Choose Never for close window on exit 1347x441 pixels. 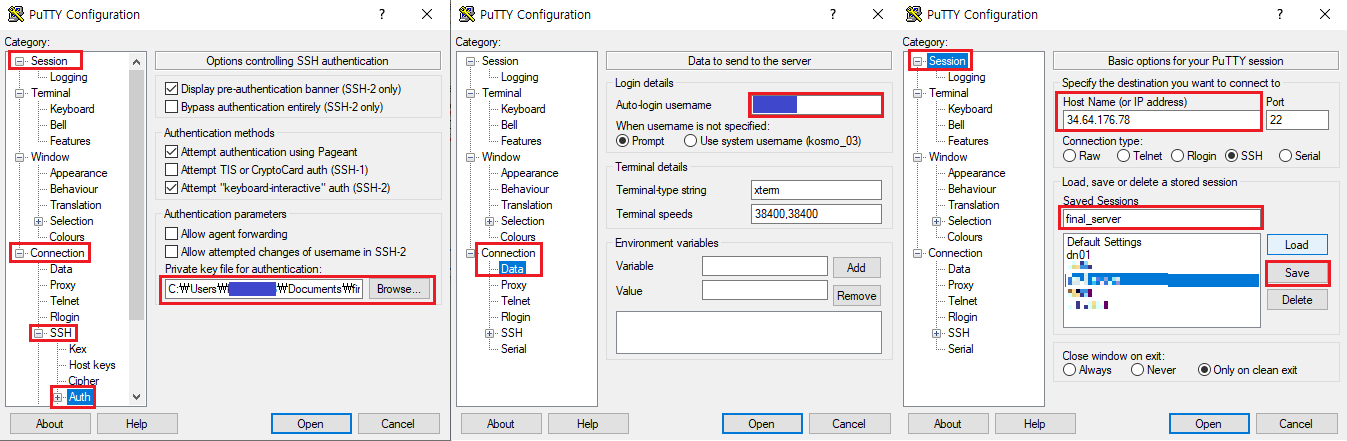(1138, 370)
